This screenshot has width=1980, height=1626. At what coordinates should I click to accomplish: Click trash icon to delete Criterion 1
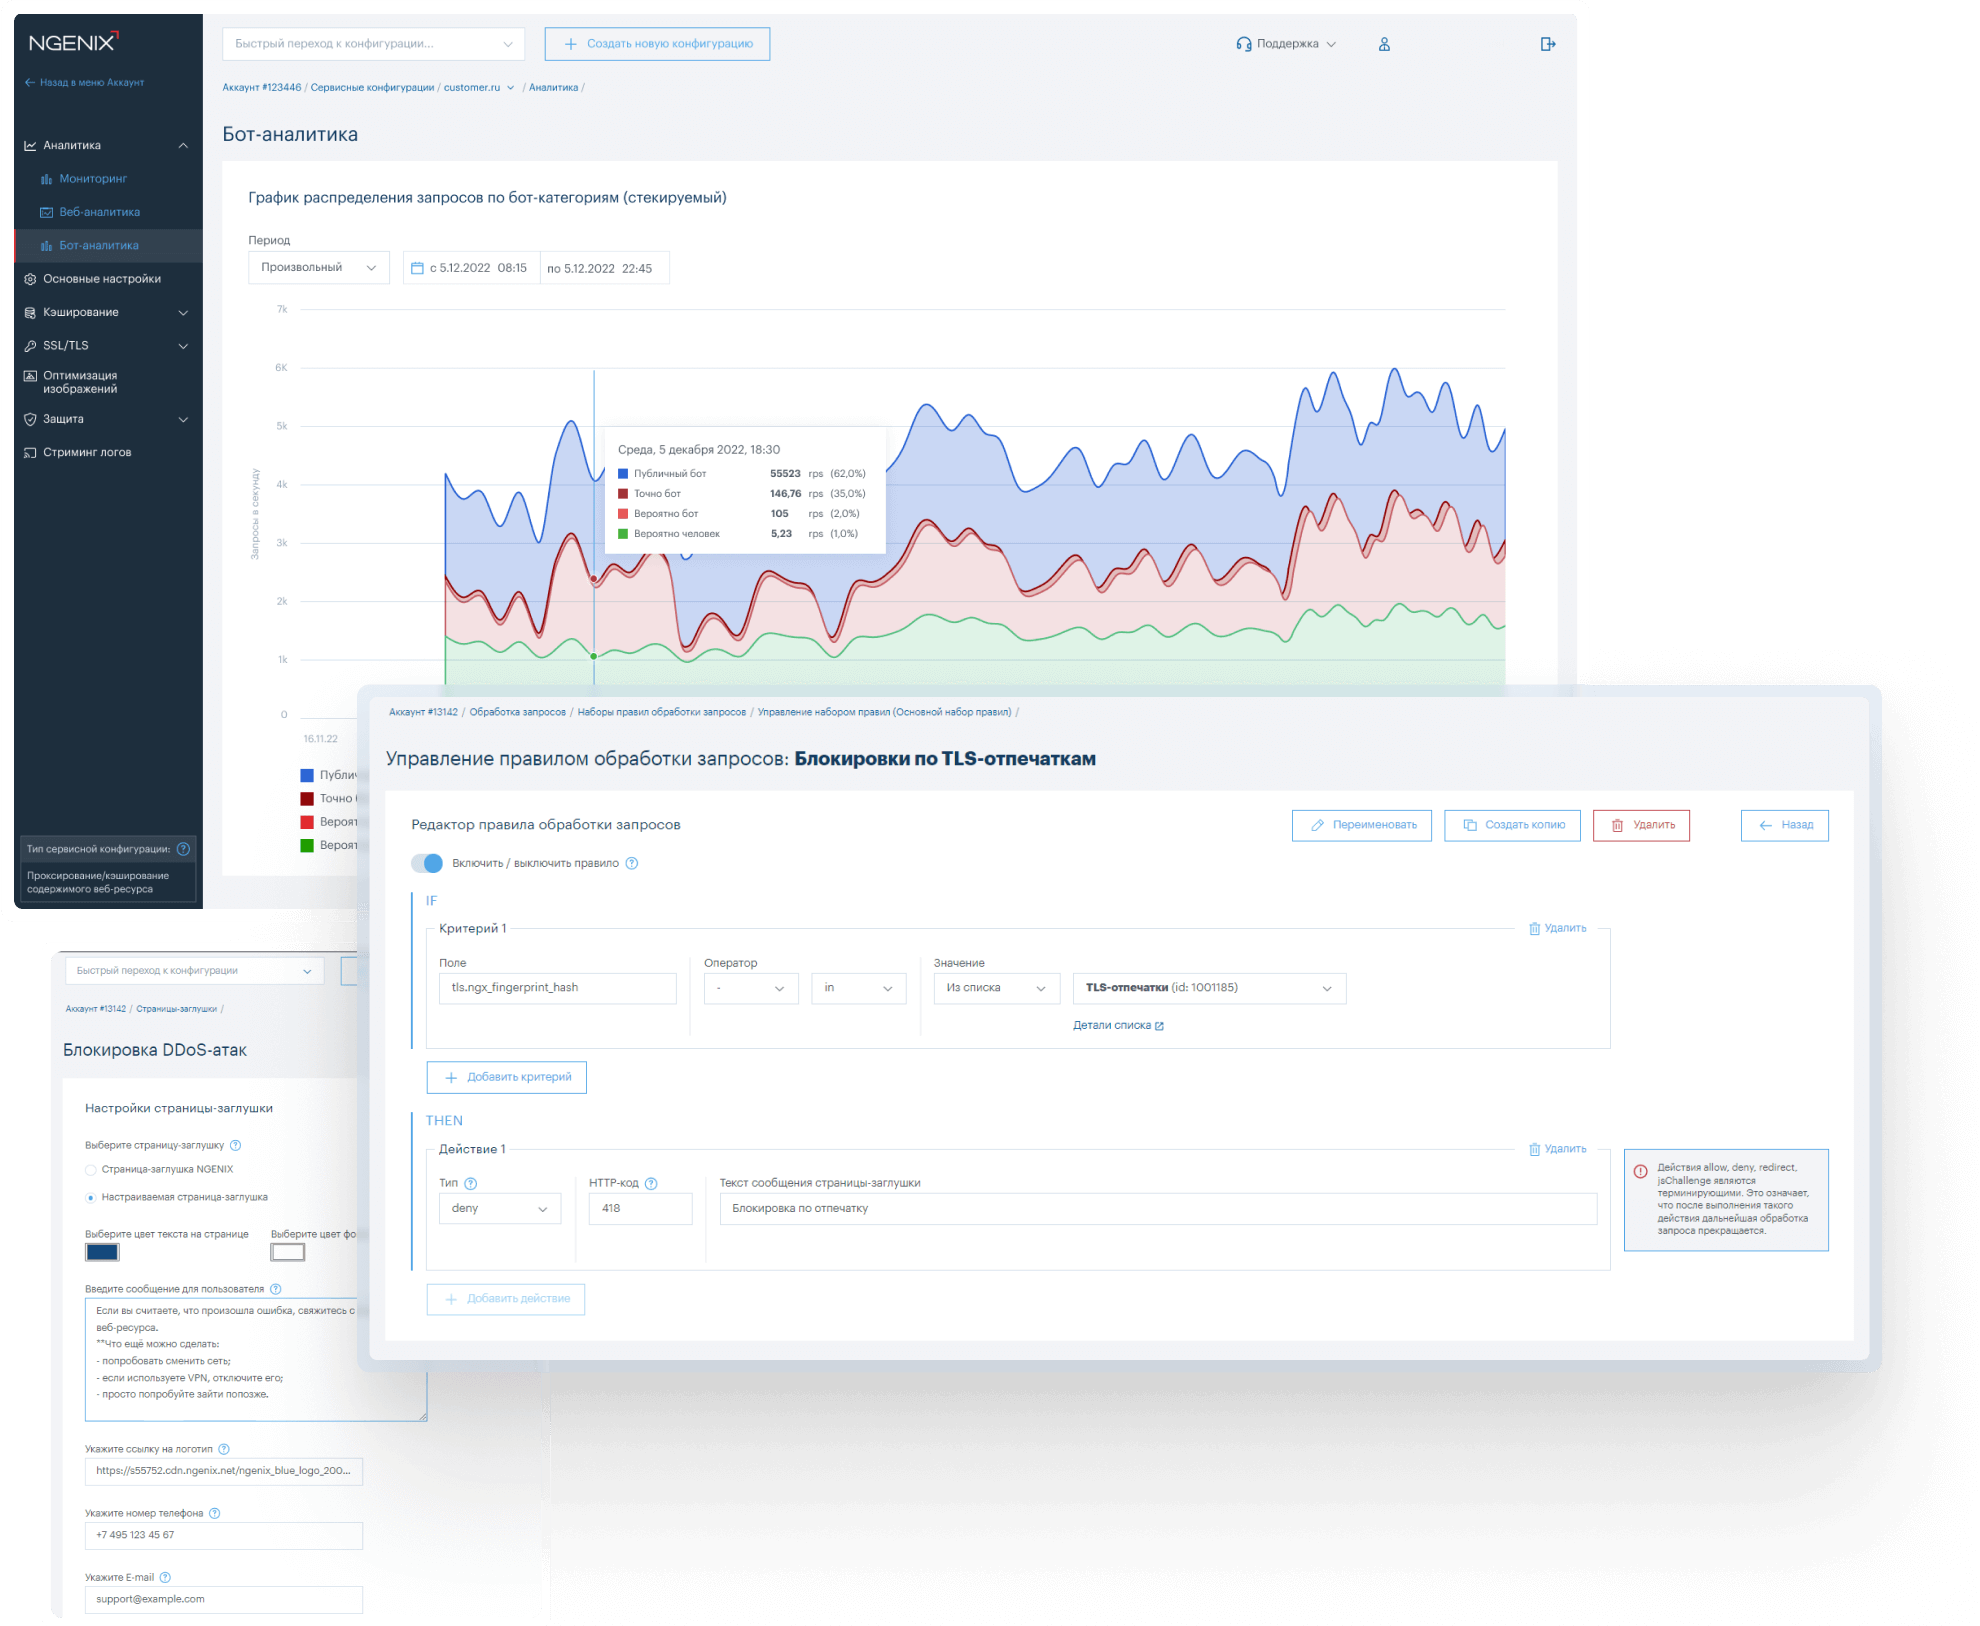click(1534, 929)
